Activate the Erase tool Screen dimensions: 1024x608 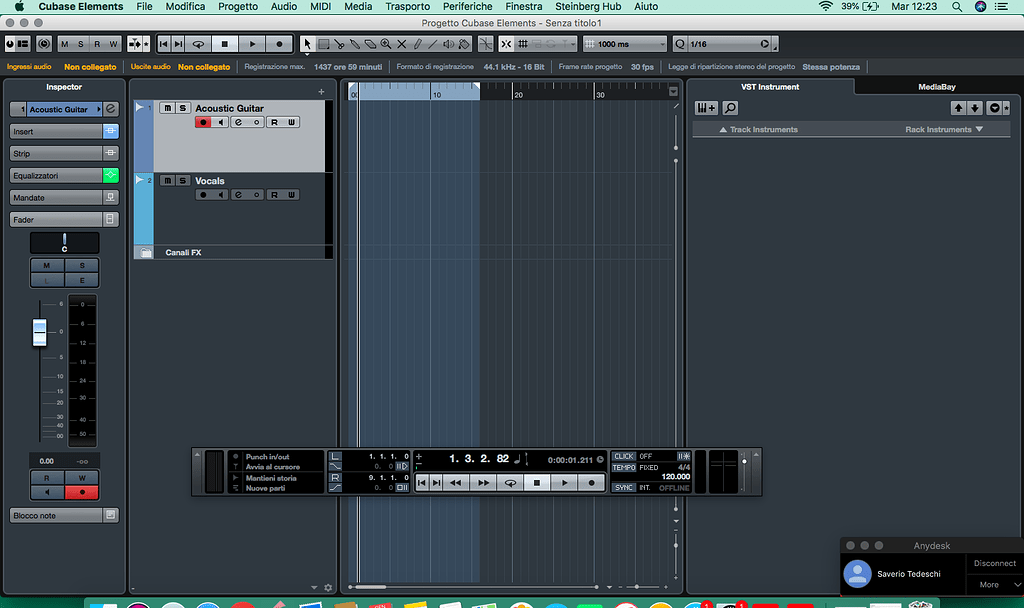[370, 43]
